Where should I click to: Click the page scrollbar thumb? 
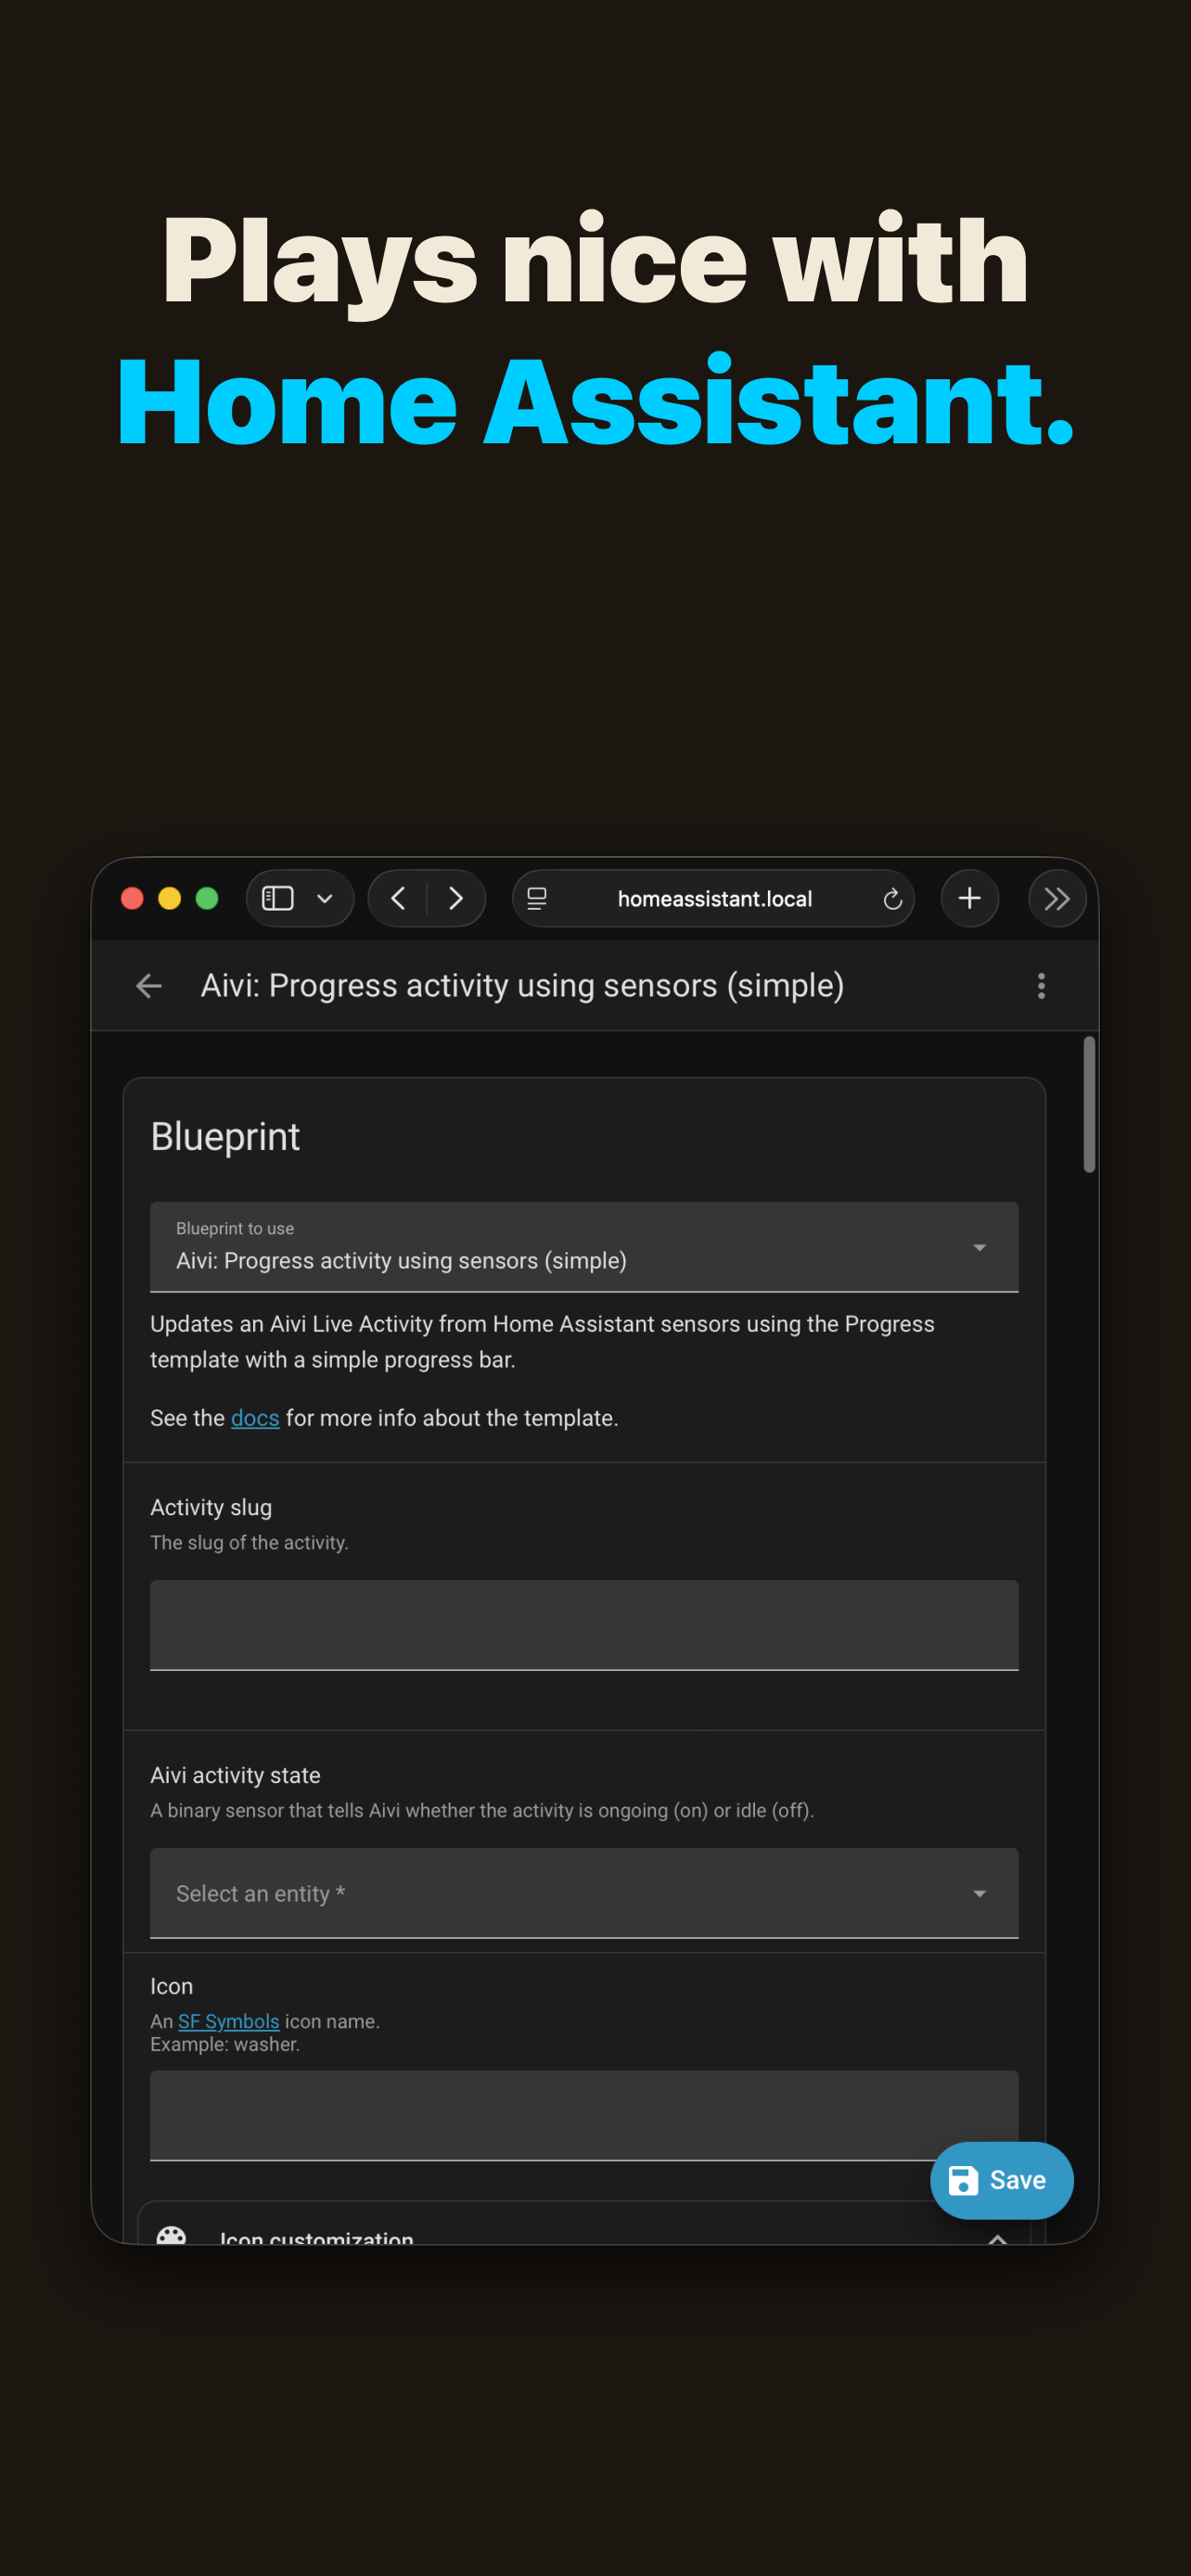[1089, 1104]
